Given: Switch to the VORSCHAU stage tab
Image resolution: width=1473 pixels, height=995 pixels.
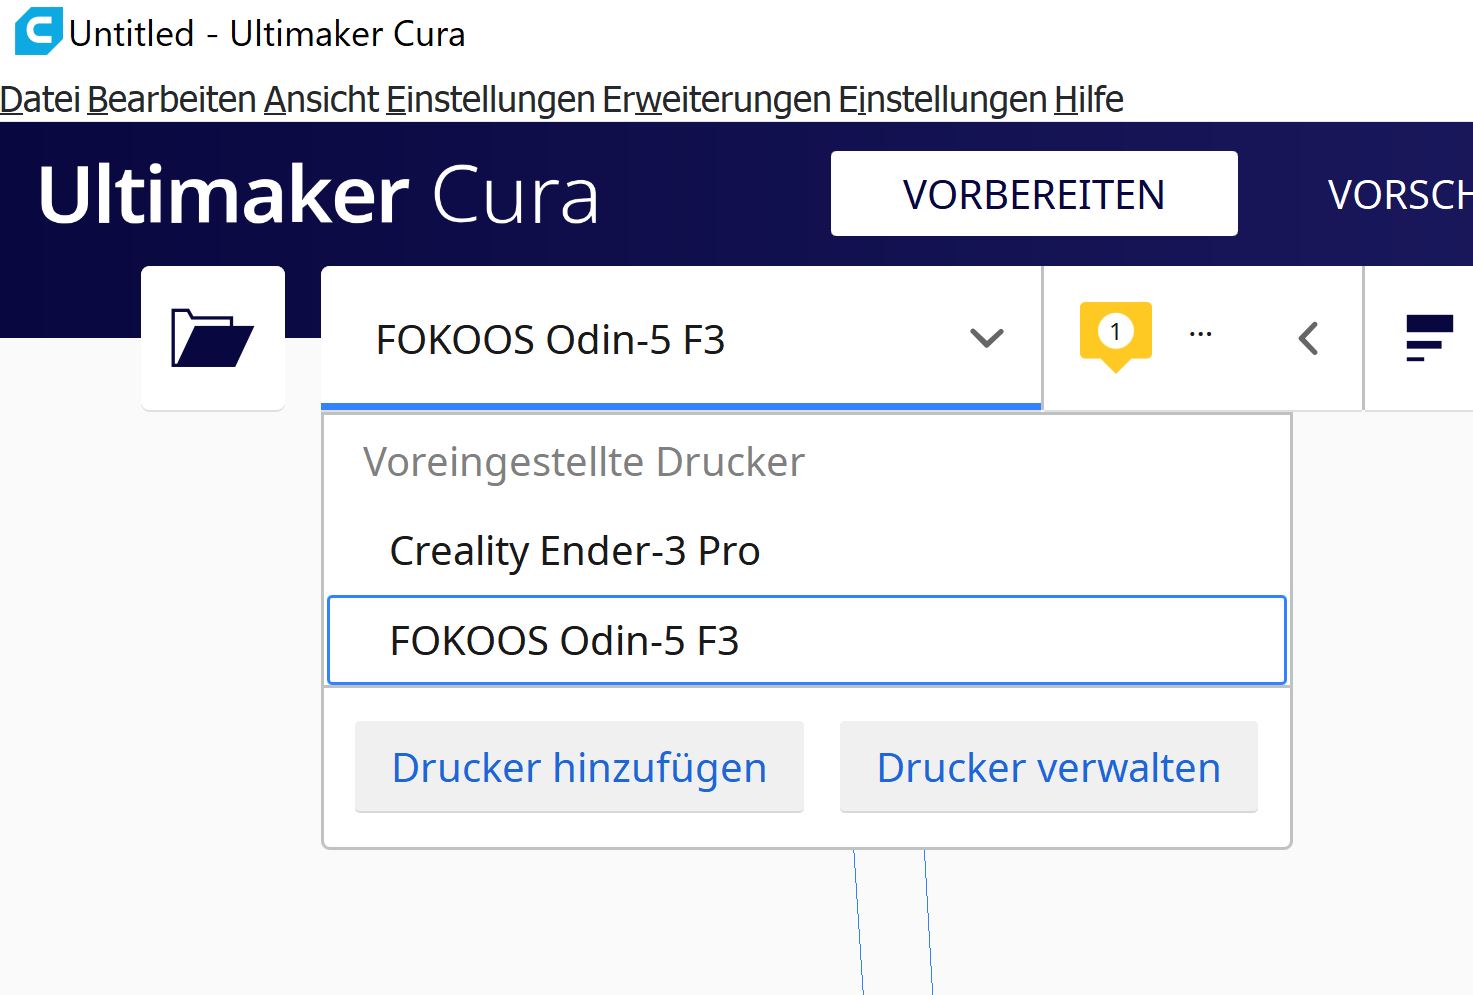Looking at the screenshot, I should coord(1400,194).
